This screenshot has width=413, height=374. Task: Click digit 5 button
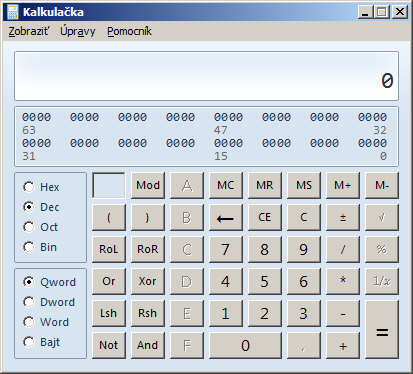[265, 281]
